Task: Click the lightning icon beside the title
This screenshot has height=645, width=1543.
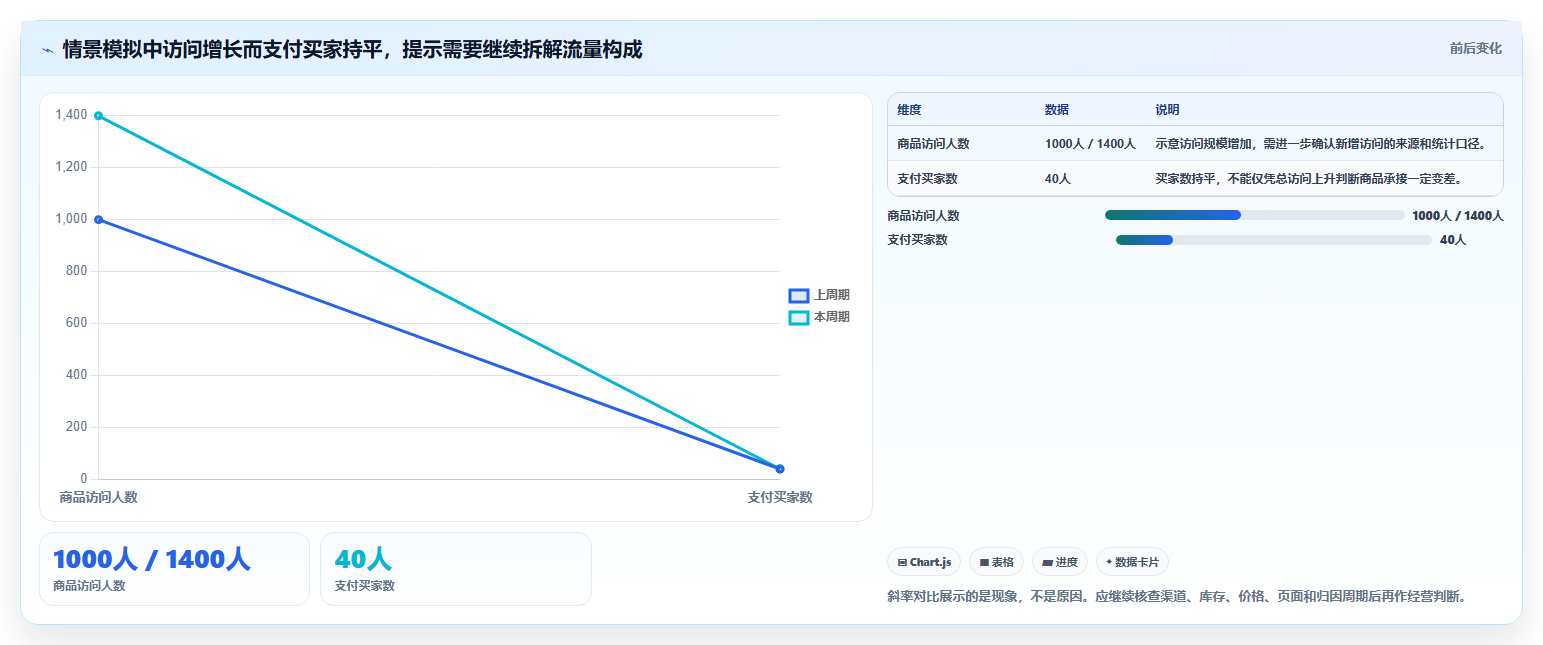Action: tap(47, 49)
